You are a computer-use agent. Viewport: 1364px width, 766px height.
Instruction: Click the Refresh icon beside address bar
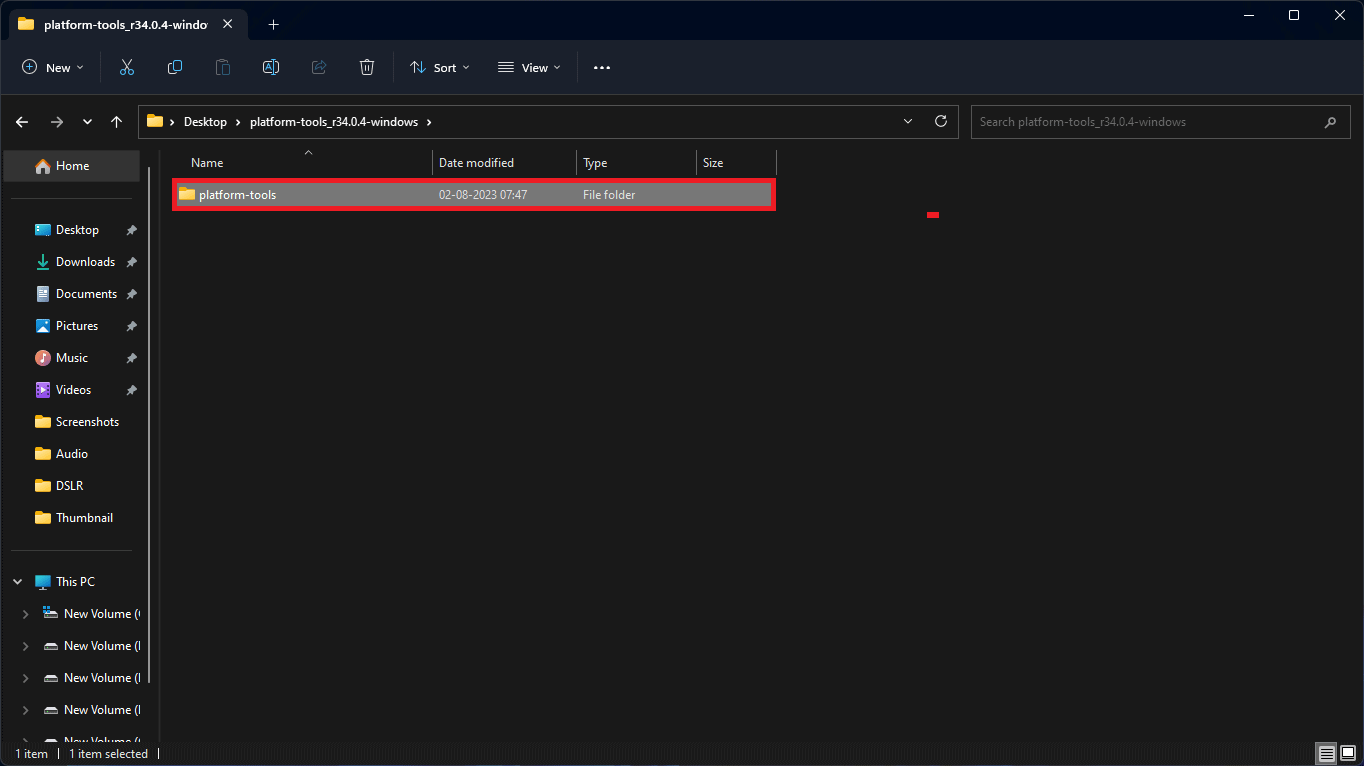940,121
